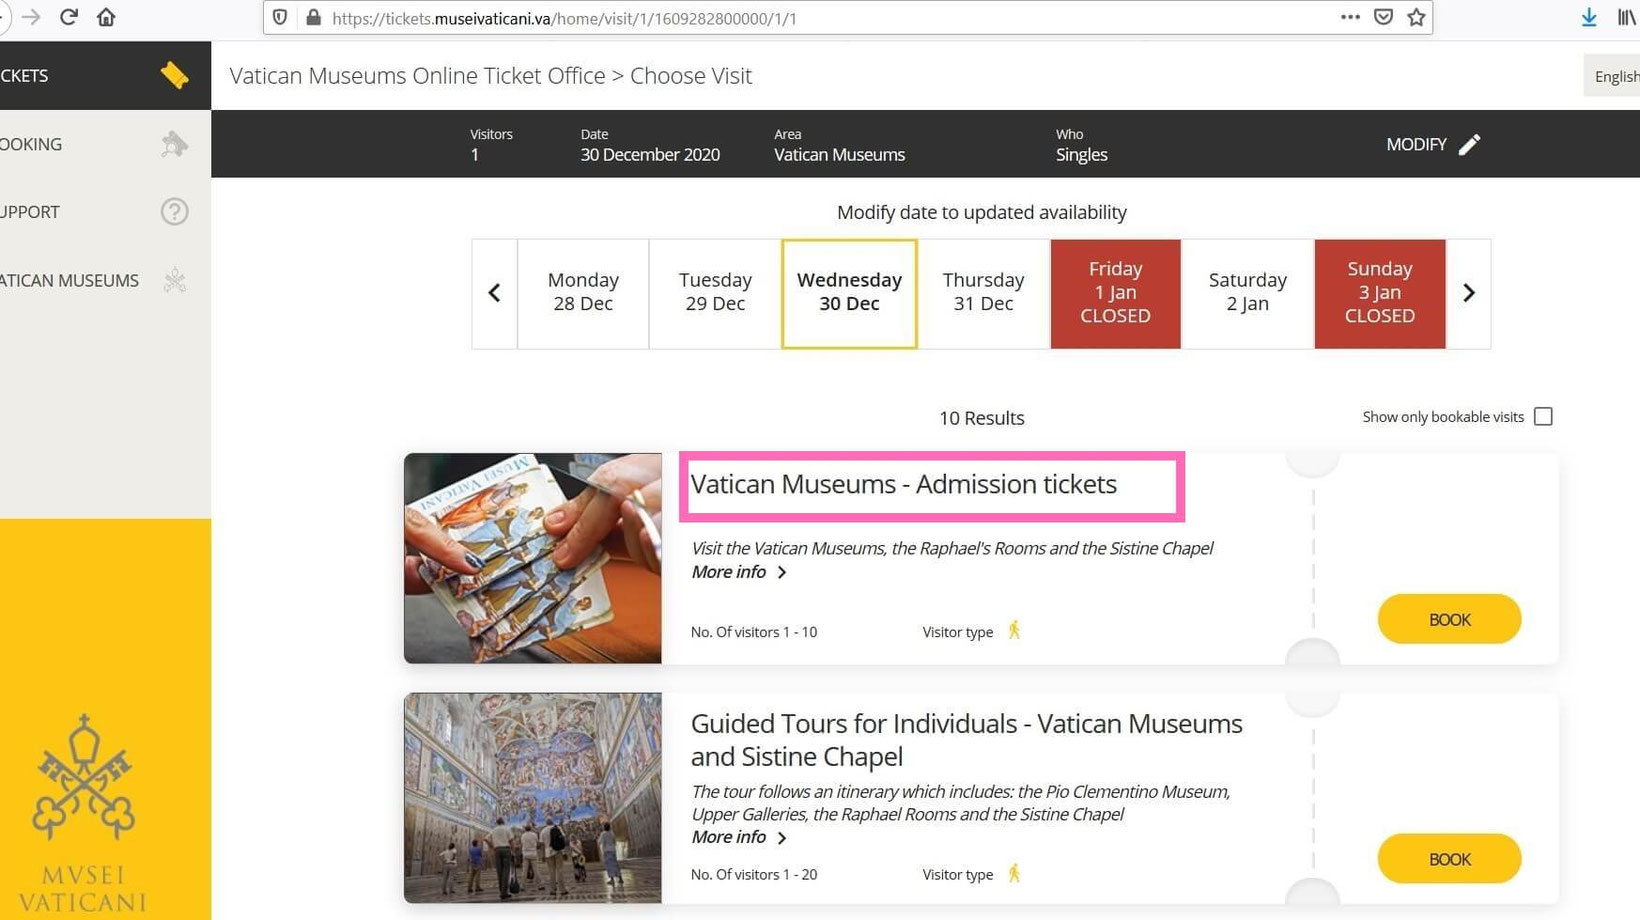
Task: Go to previous week of dates
Action: 494,293
